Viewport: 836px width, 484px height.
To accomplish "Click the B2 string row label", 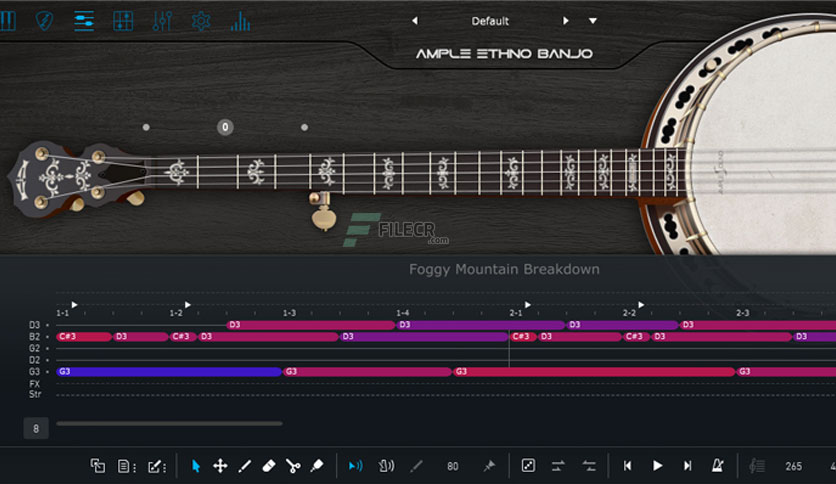I will tap(35, 336).
